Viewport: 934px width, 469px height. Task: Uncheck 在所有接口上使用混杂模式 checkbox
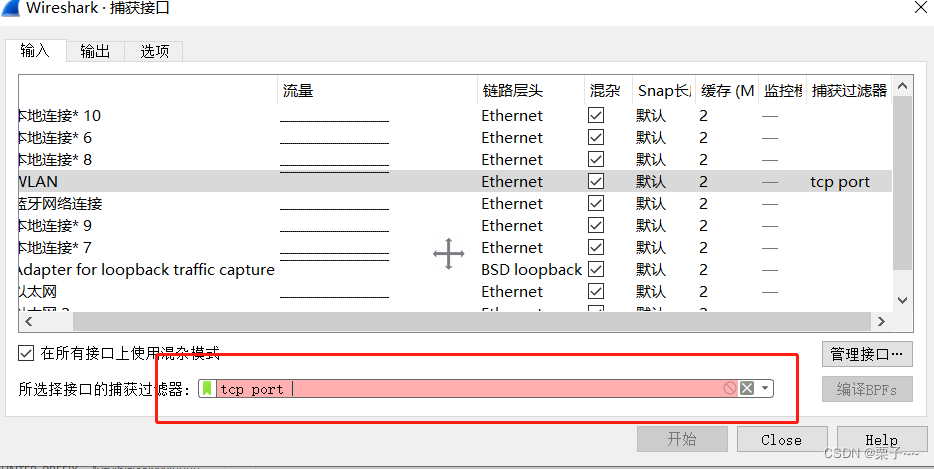coord(26,353)
